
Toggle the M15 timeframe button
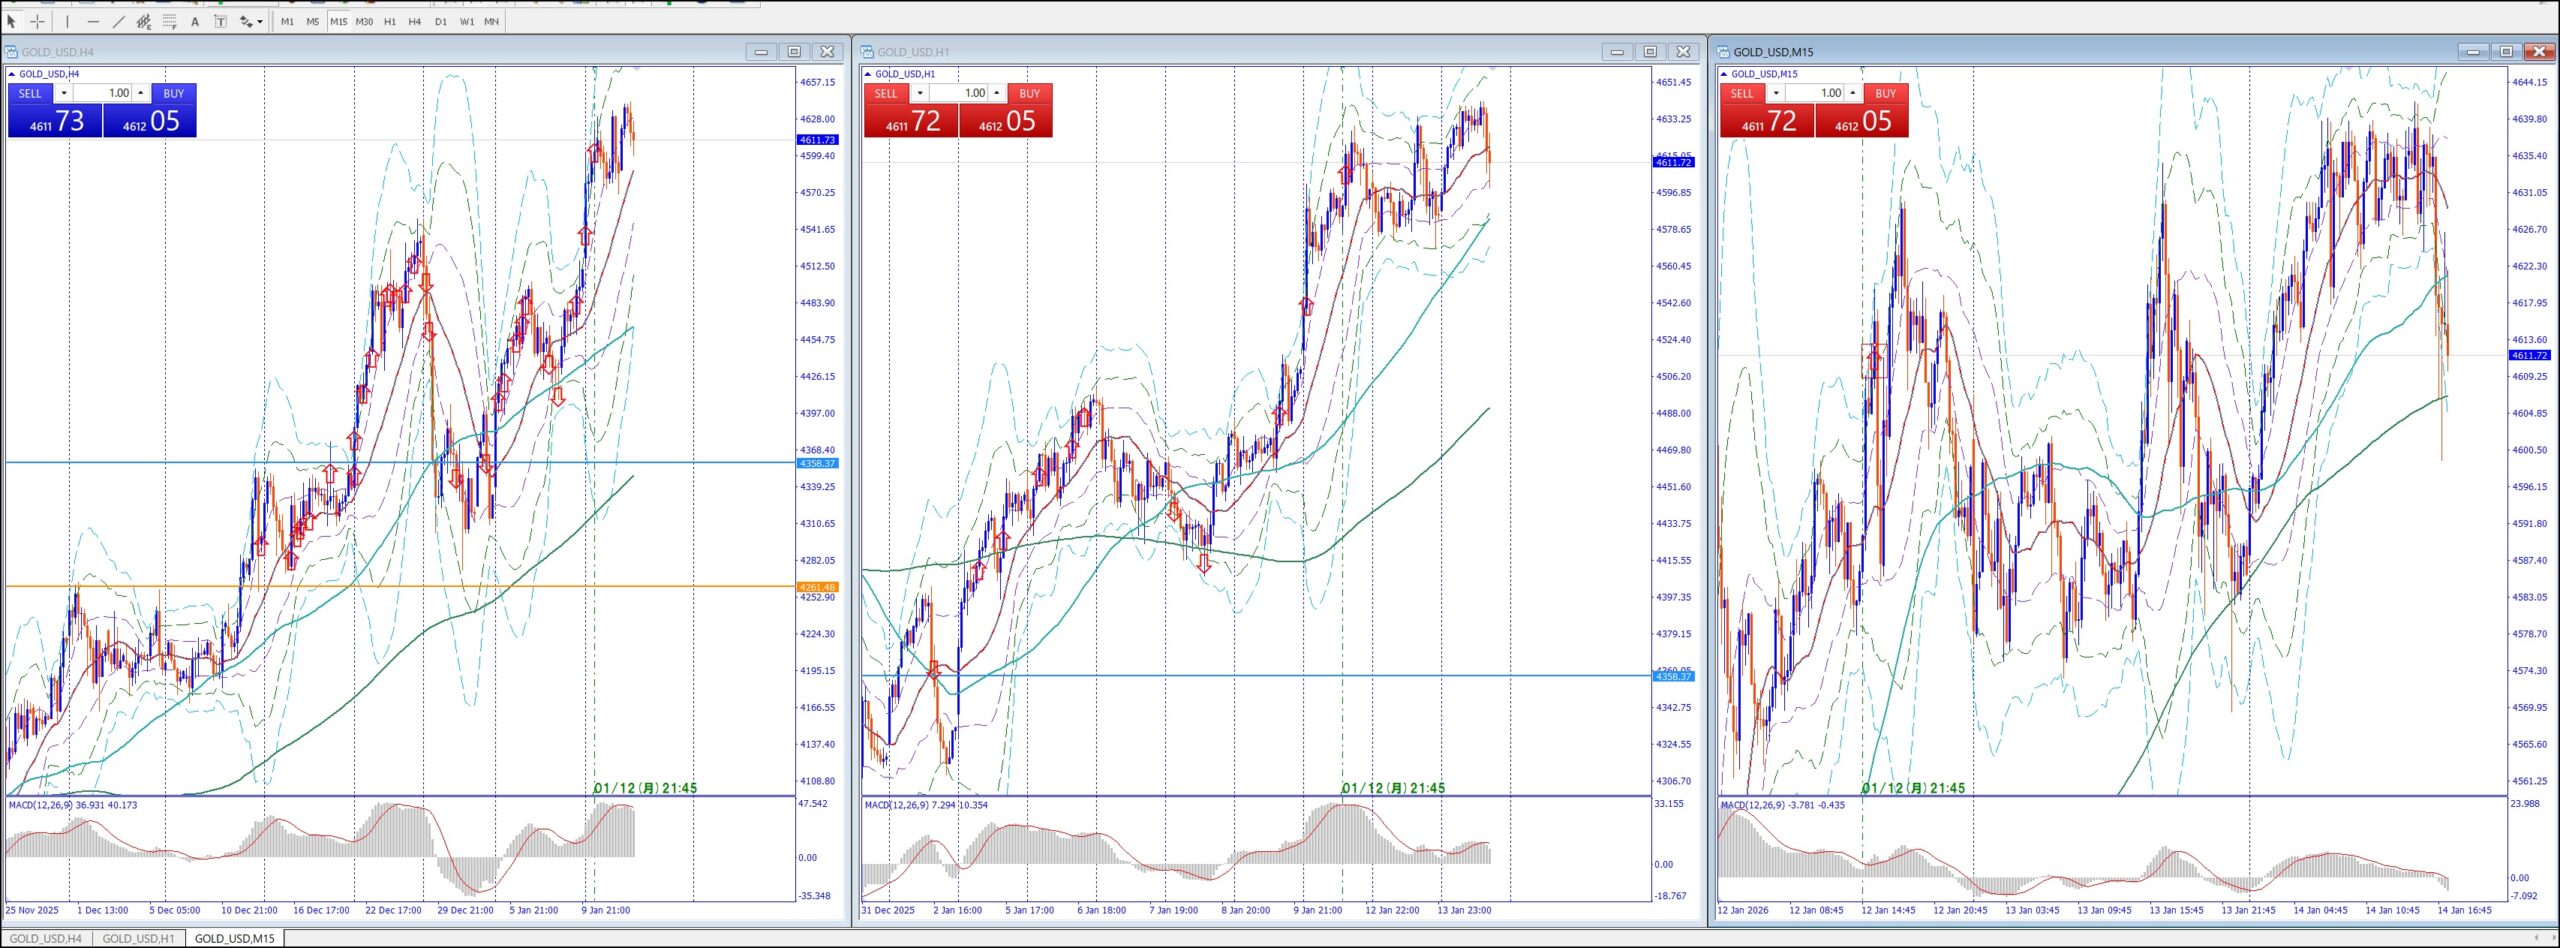point(338,21)
